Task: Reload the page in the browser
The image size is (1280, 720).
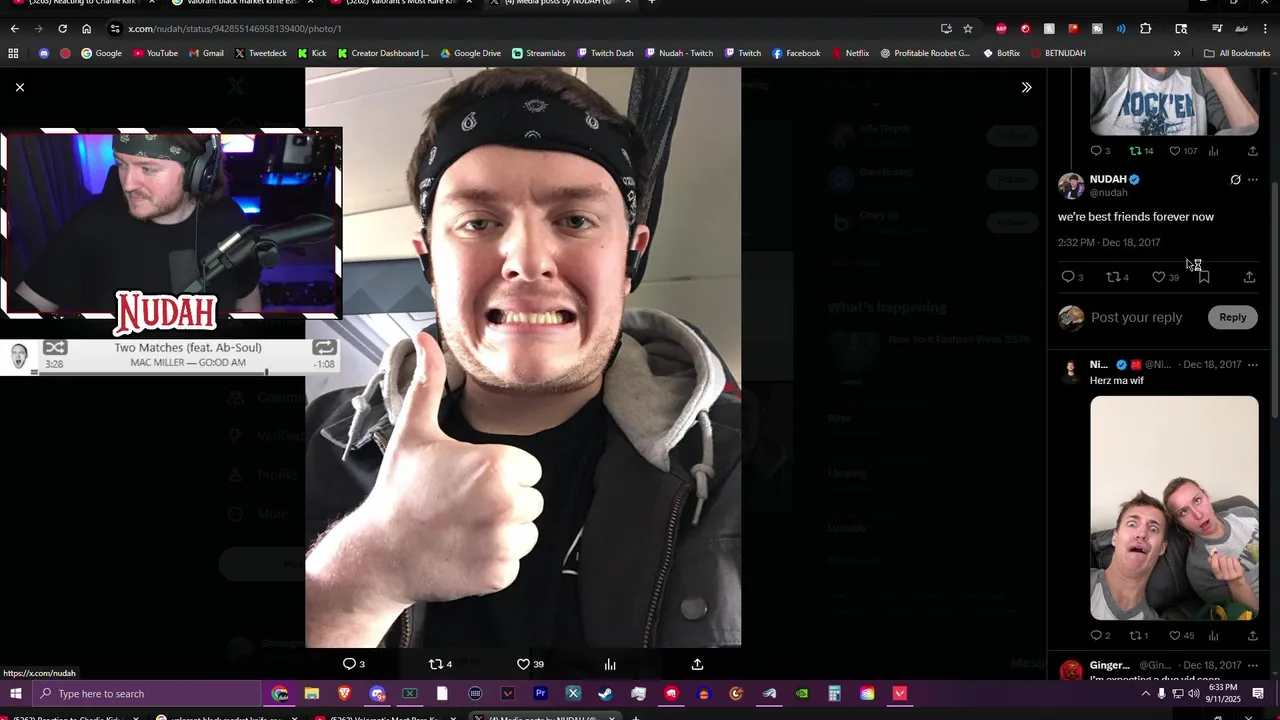Action: 62,29
